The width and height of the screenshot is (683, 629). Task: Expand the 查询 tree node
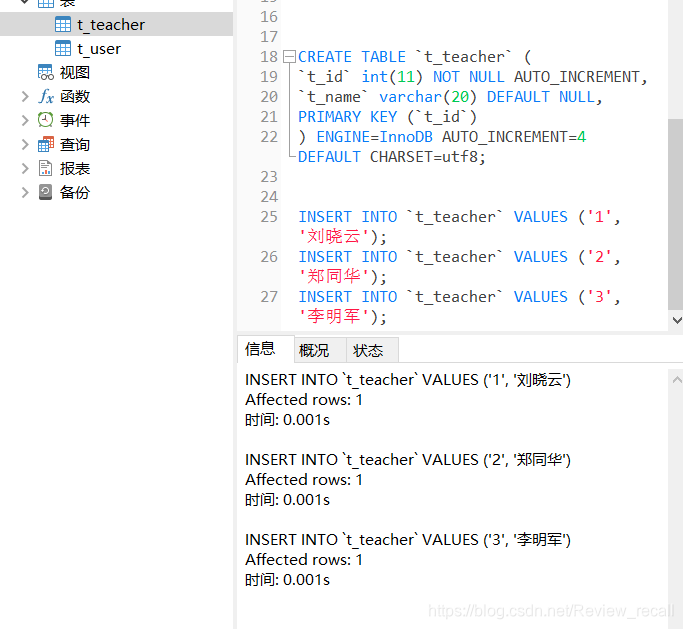coord(25,144)
